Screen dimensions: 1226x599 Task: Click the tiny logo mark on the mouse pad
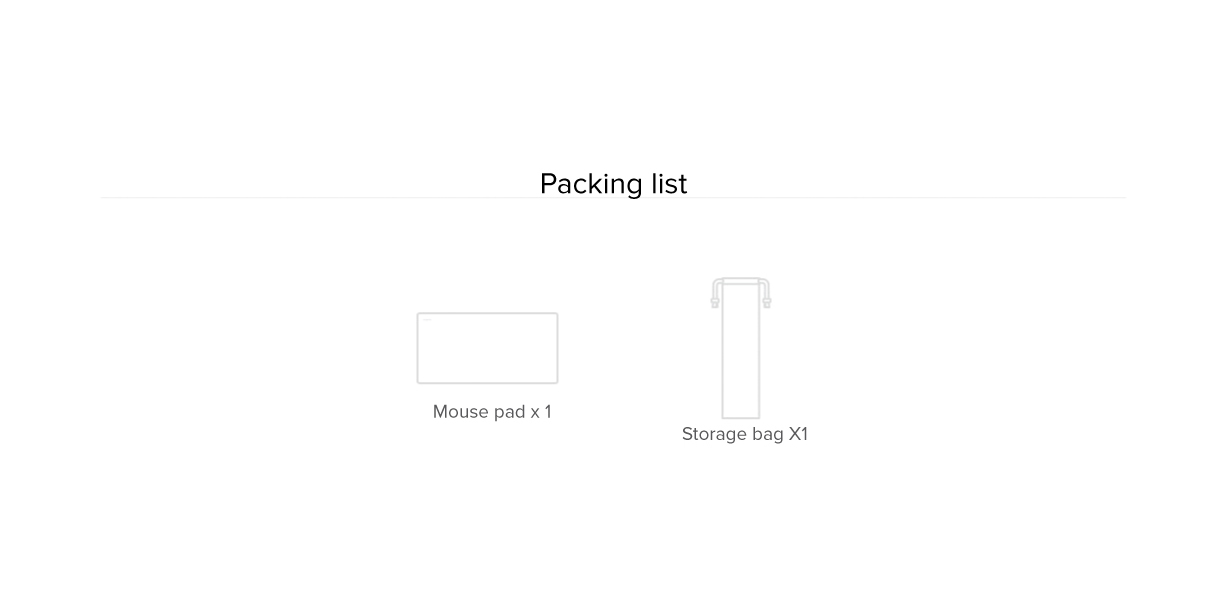click(428, 320)
